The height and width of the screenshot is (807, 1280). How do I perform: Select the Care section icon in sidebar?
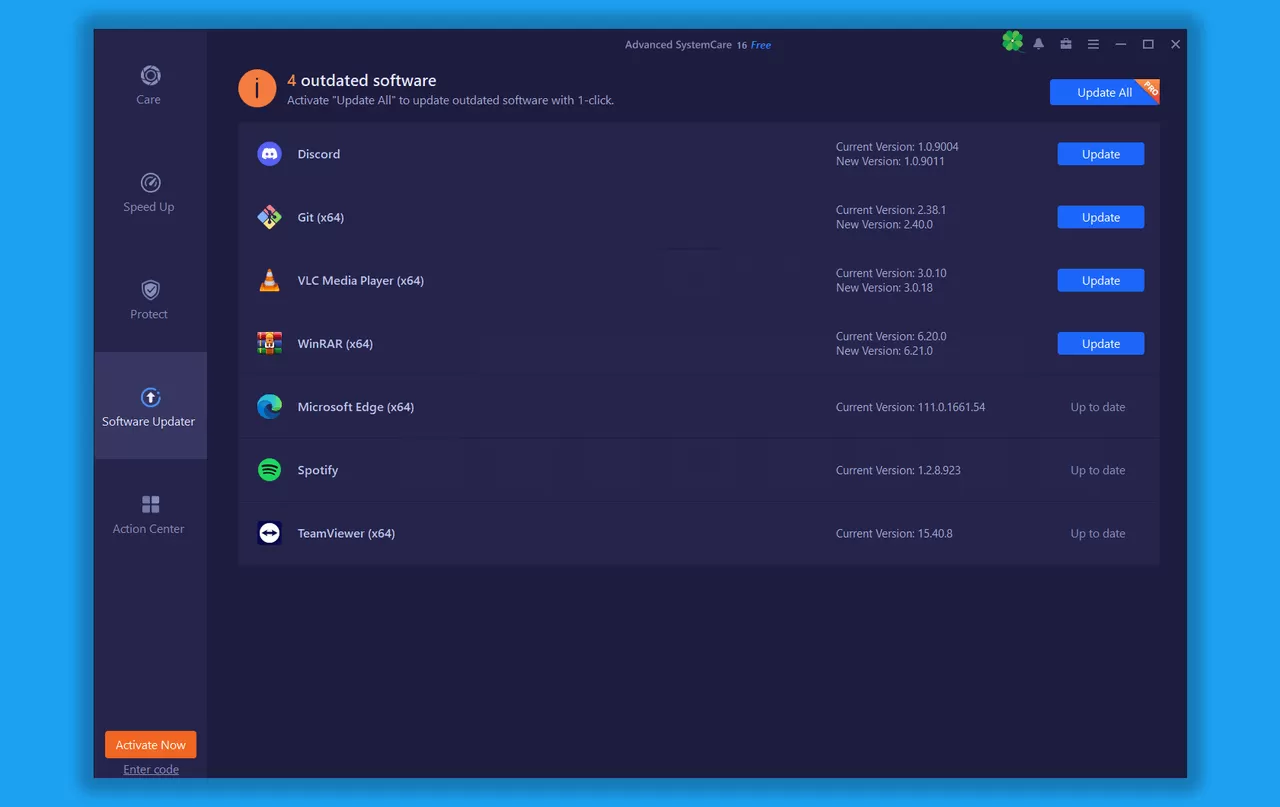(148, 76)
